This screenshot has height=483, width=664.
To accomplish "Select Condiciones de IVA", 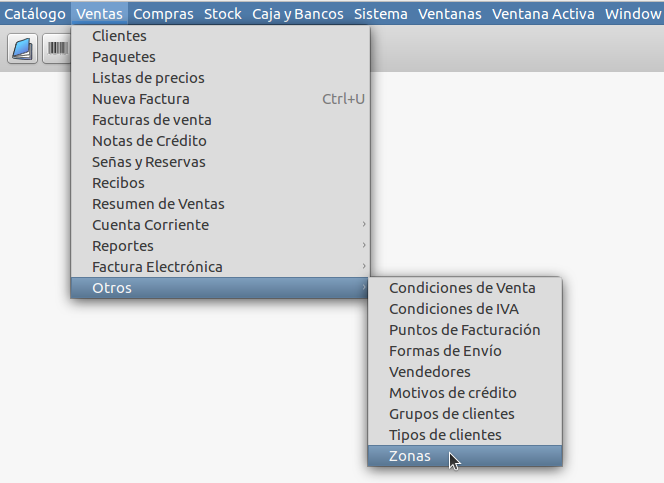I will 465,309.
